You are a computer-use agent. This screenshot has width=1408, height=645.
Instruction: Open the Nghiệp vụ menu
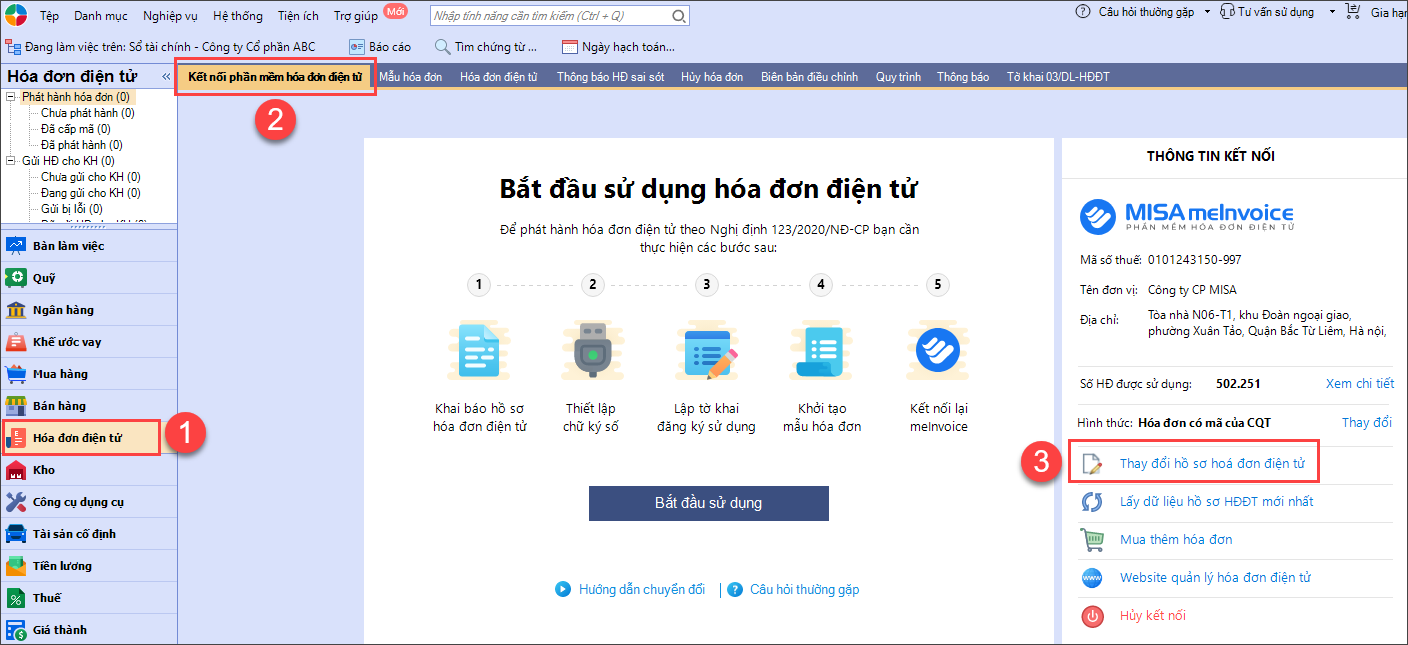(x=170, y=16)
